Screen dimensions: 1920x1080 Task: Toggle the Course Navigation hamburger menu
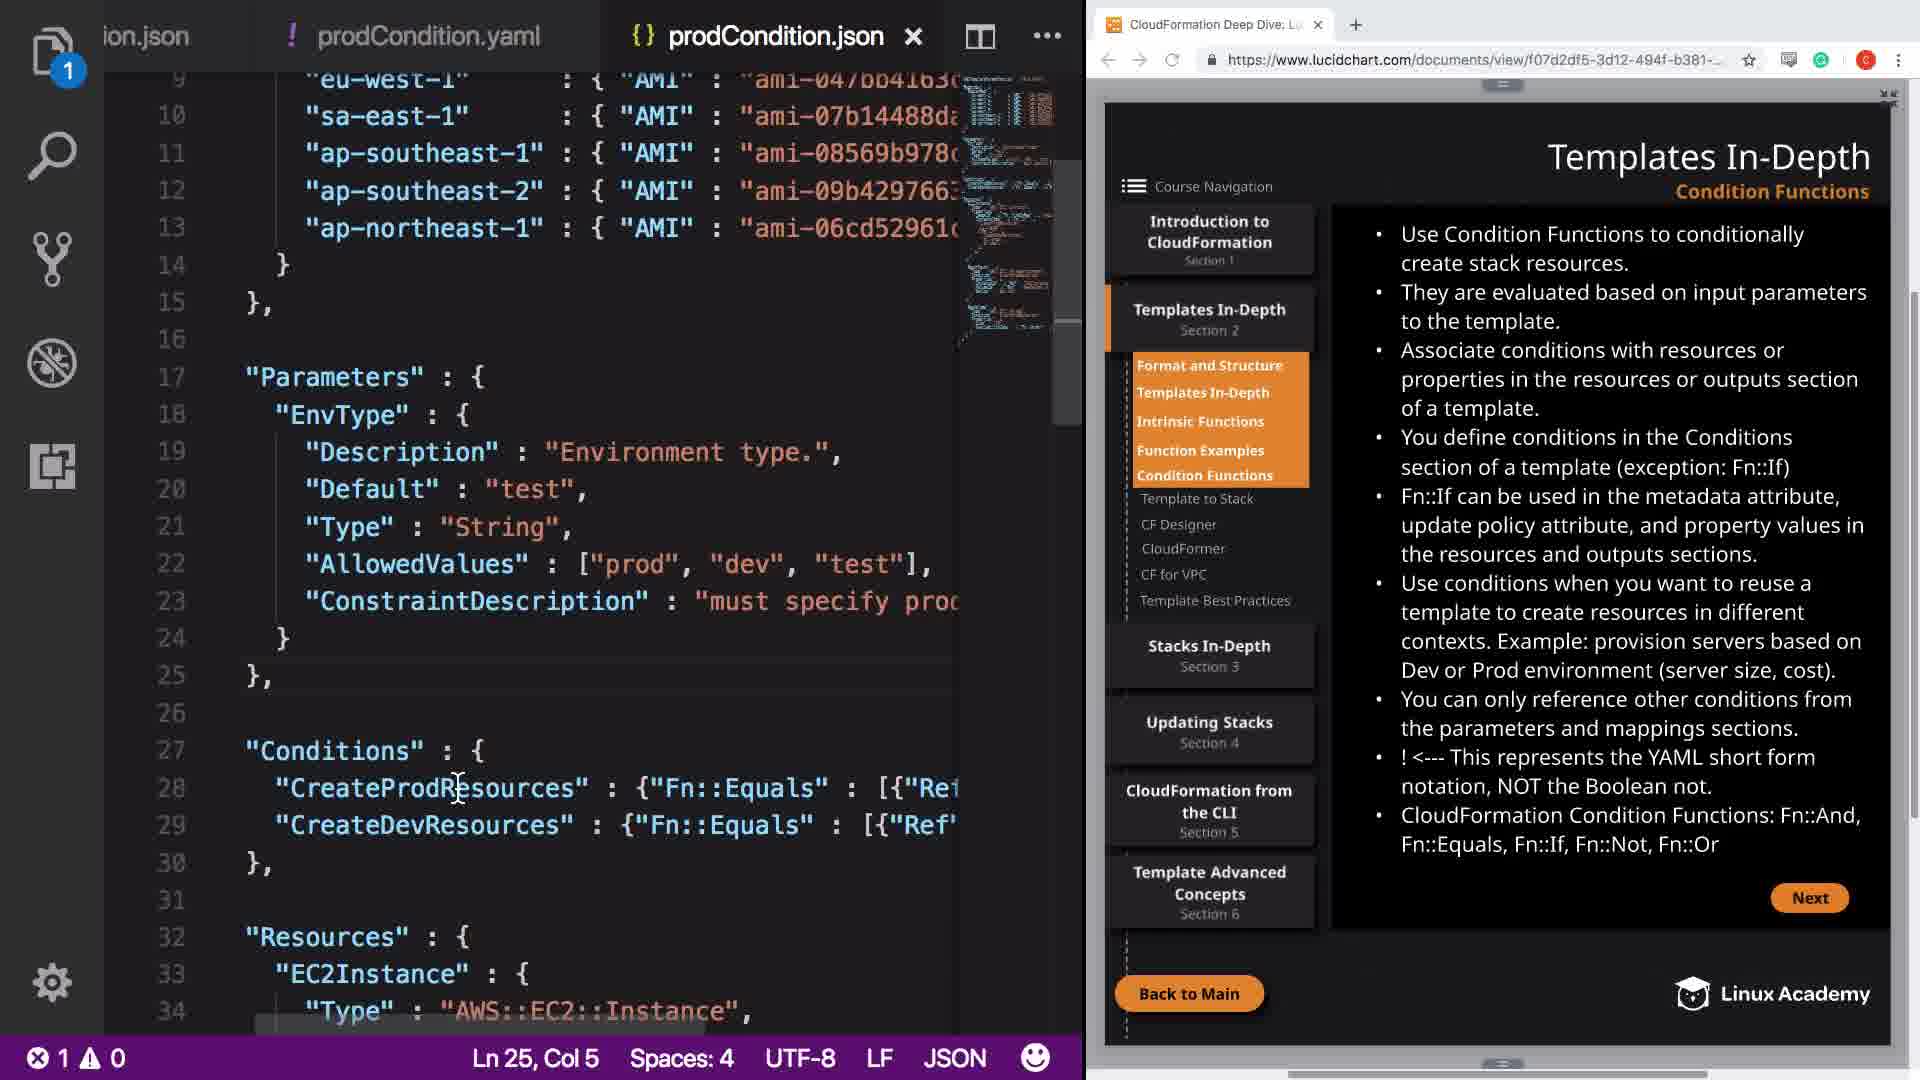pyautogui.click(x=1133, y=186)
